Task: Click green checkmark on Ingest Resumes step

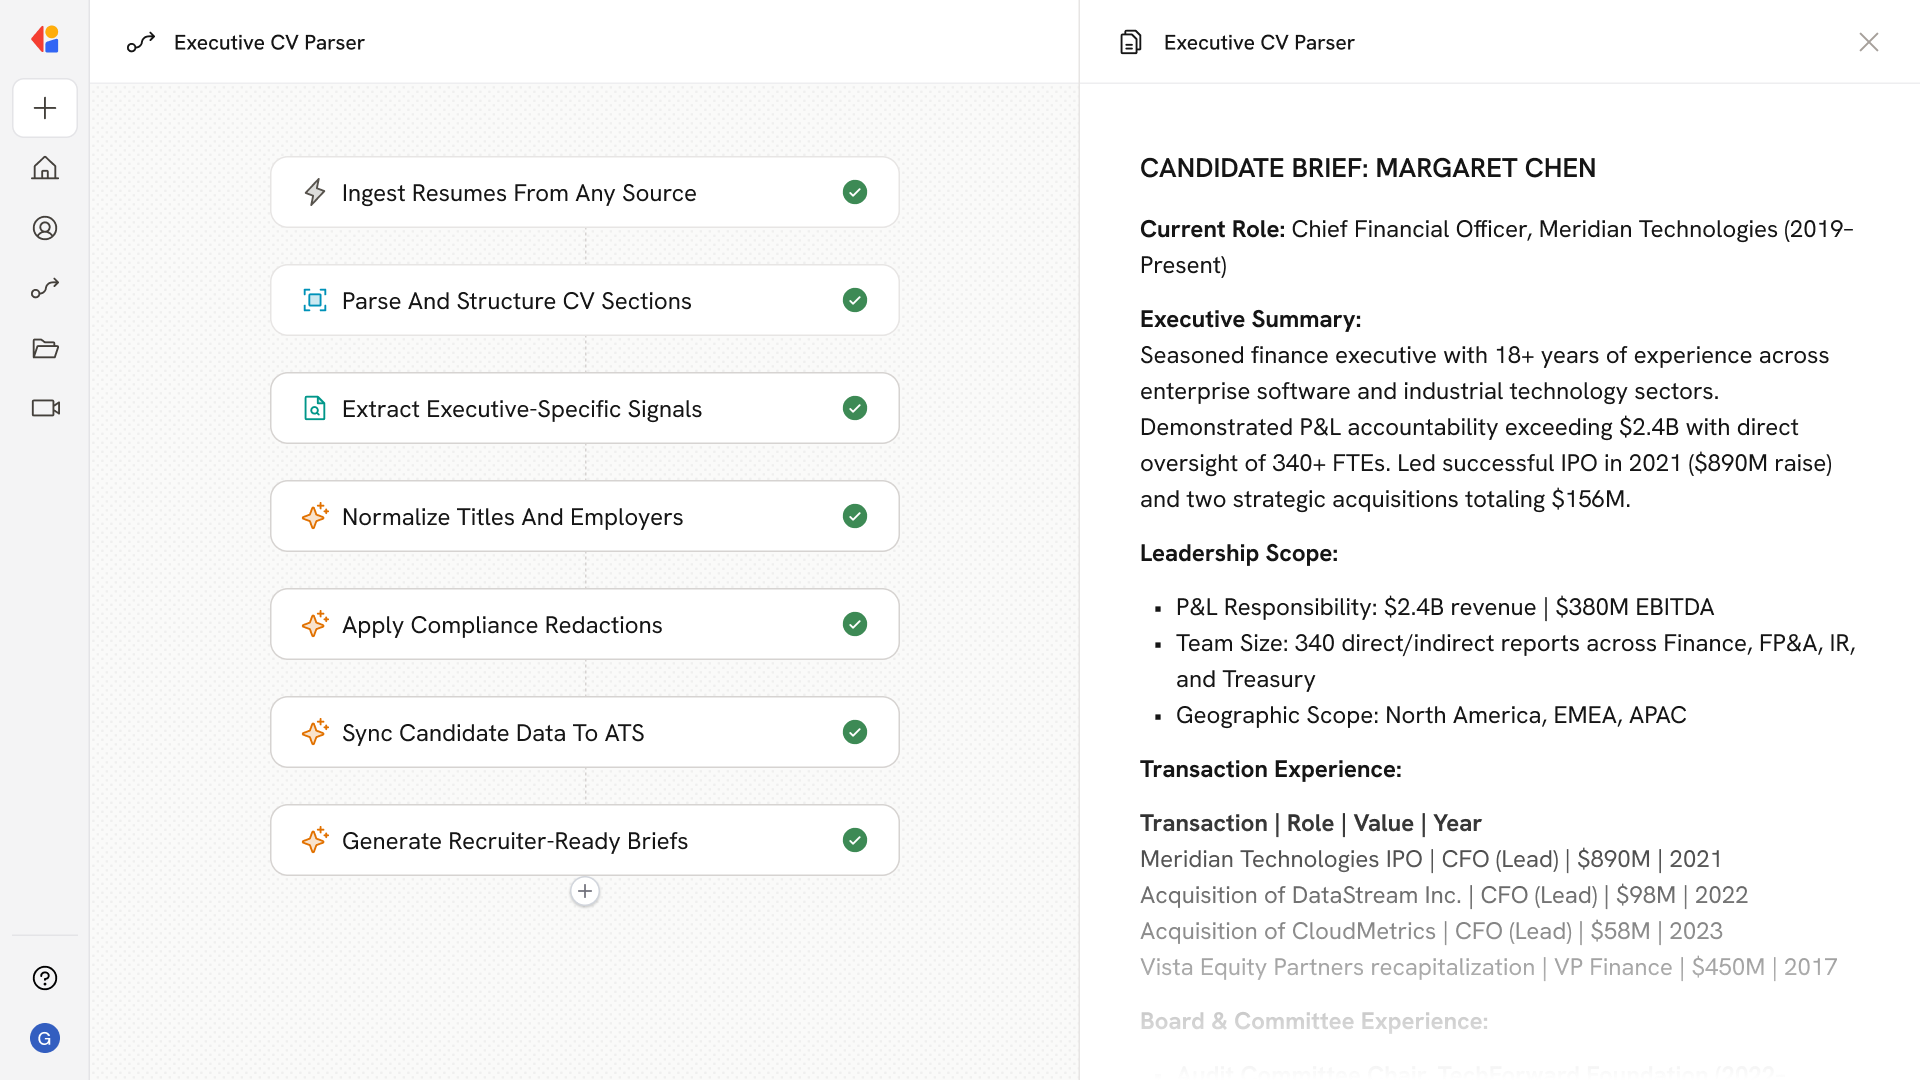Action: 854,192
